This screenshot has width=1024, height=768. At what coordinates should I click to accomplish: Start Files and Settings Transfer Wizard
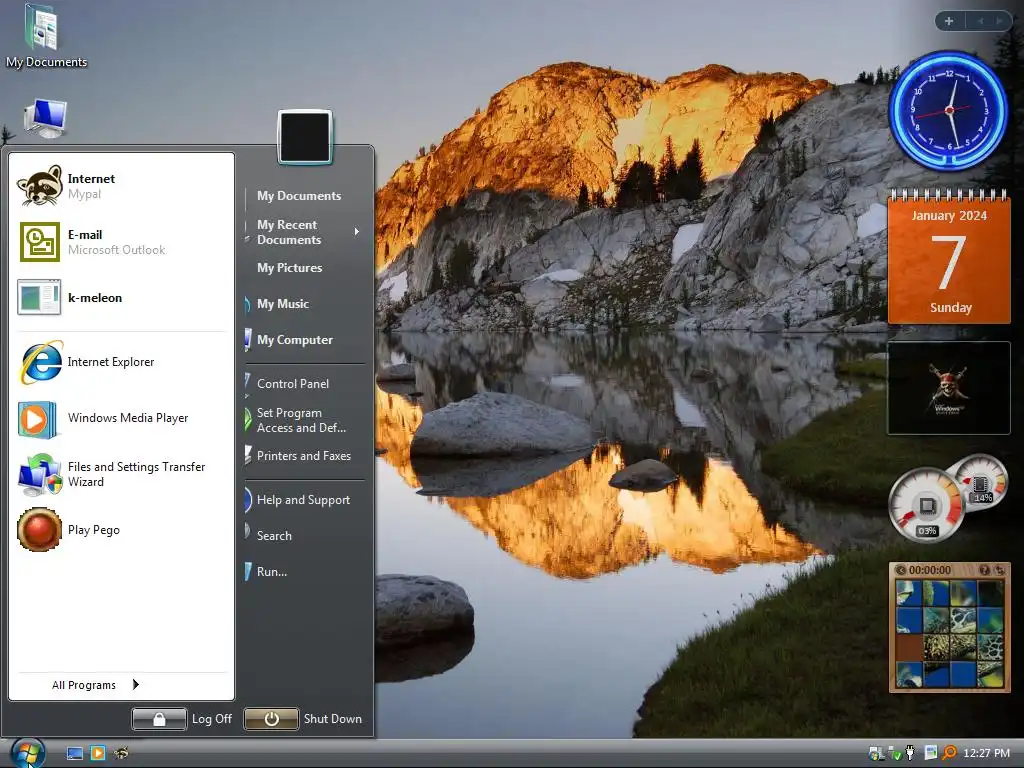[x=121, y=474]
